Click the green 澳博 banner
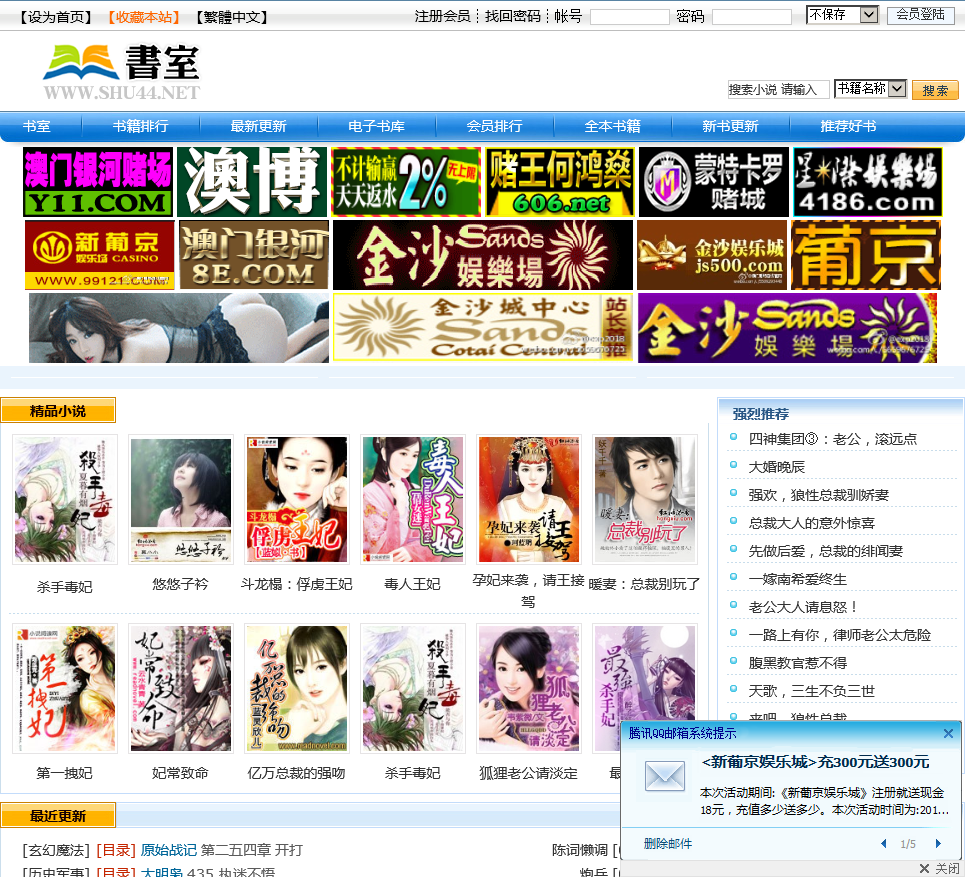This screenshot has height=877, width=965. (x=252, y=182)
